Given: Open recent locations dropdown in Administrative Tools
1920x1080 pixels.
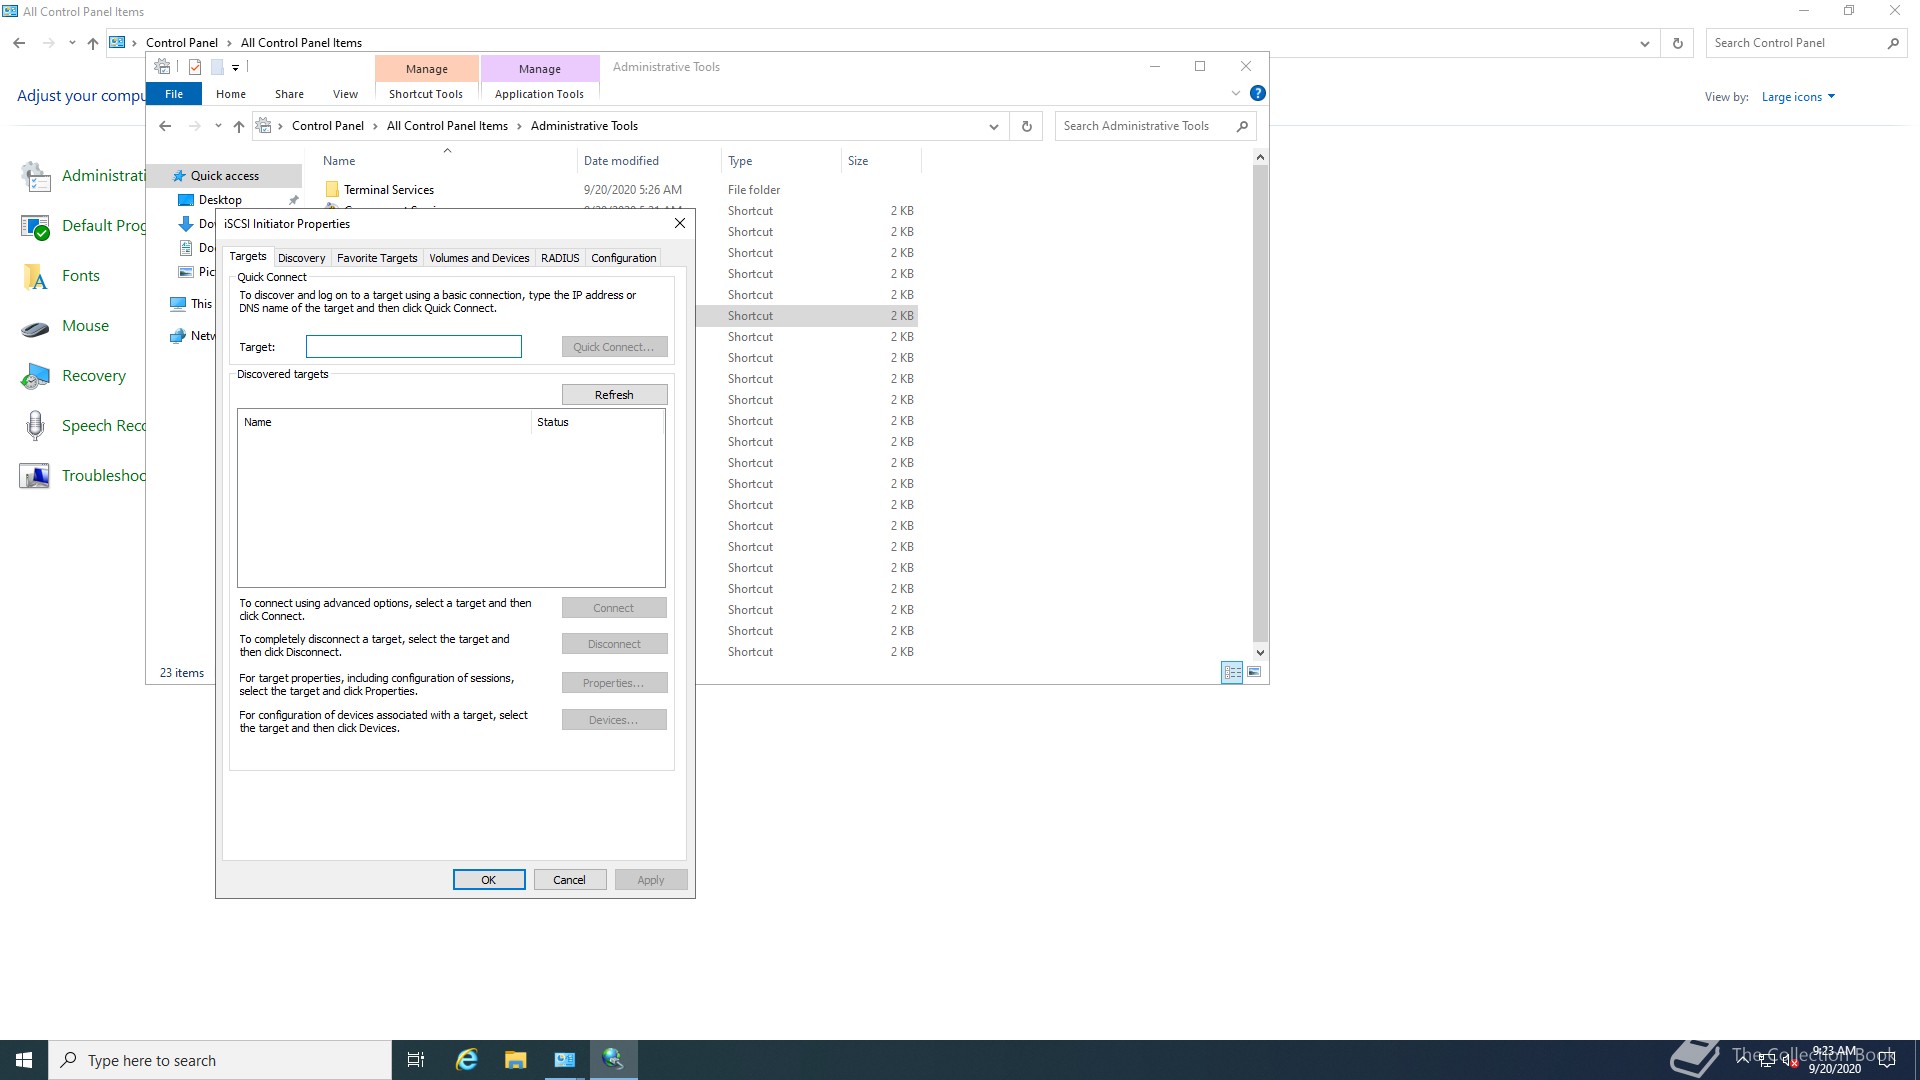Looking at the screenshot, I should click(x=217, y=126).
